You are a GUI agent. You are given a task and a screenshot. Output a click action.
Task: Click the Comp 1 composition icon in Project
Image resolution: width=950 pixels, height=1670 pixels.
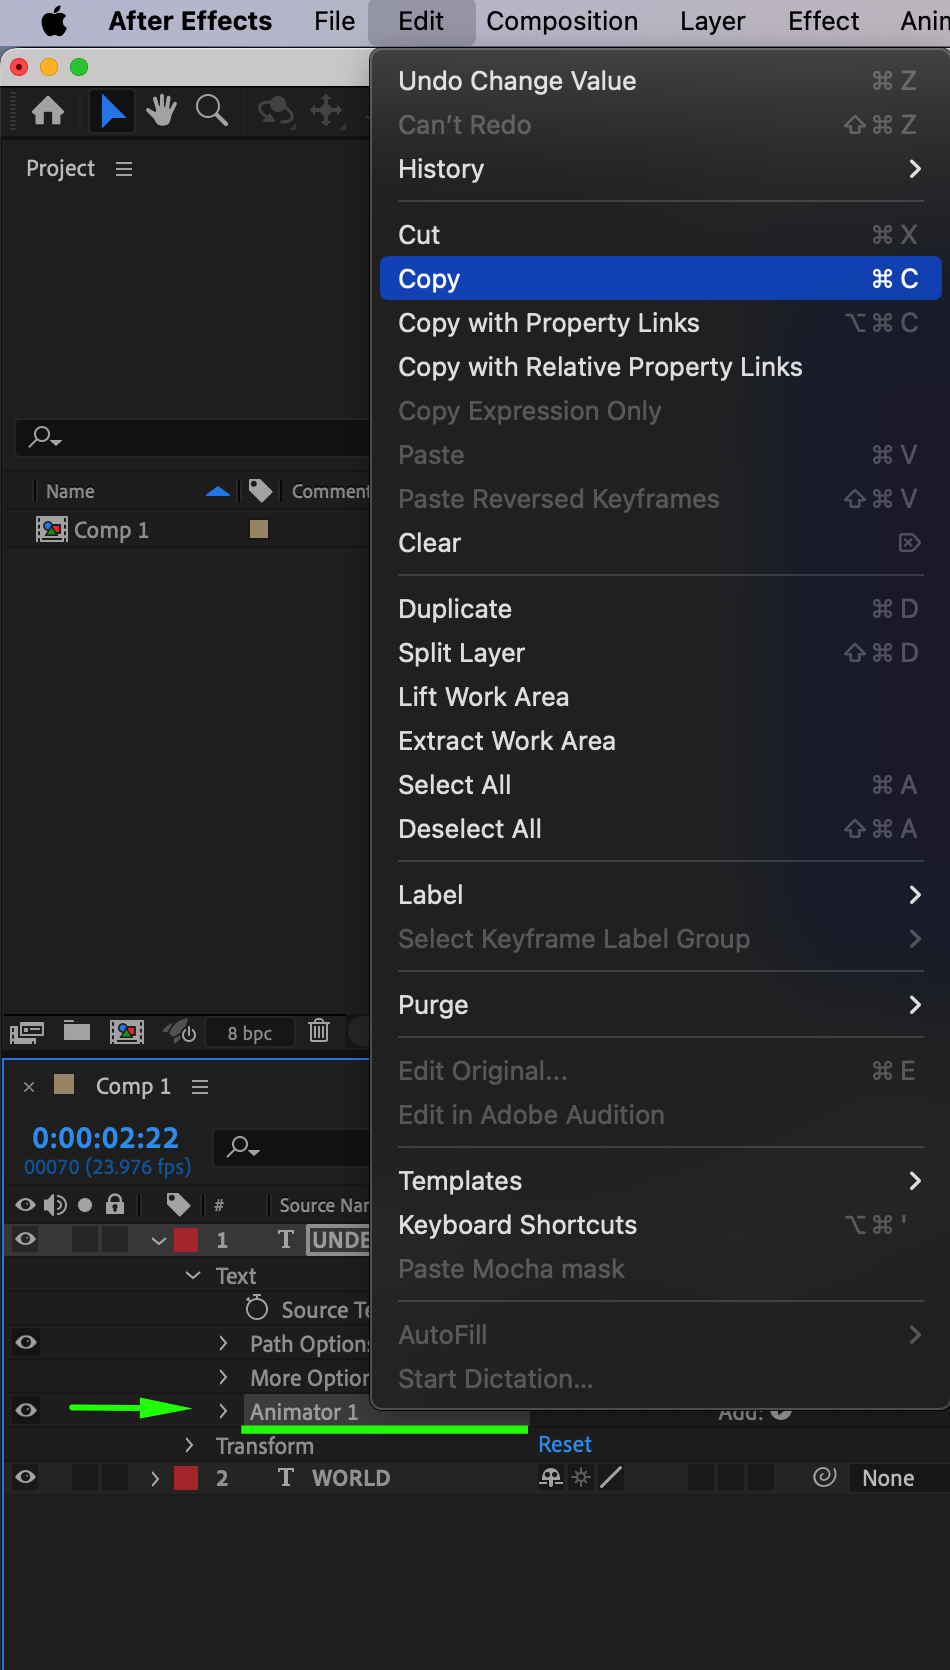[52, 529]
